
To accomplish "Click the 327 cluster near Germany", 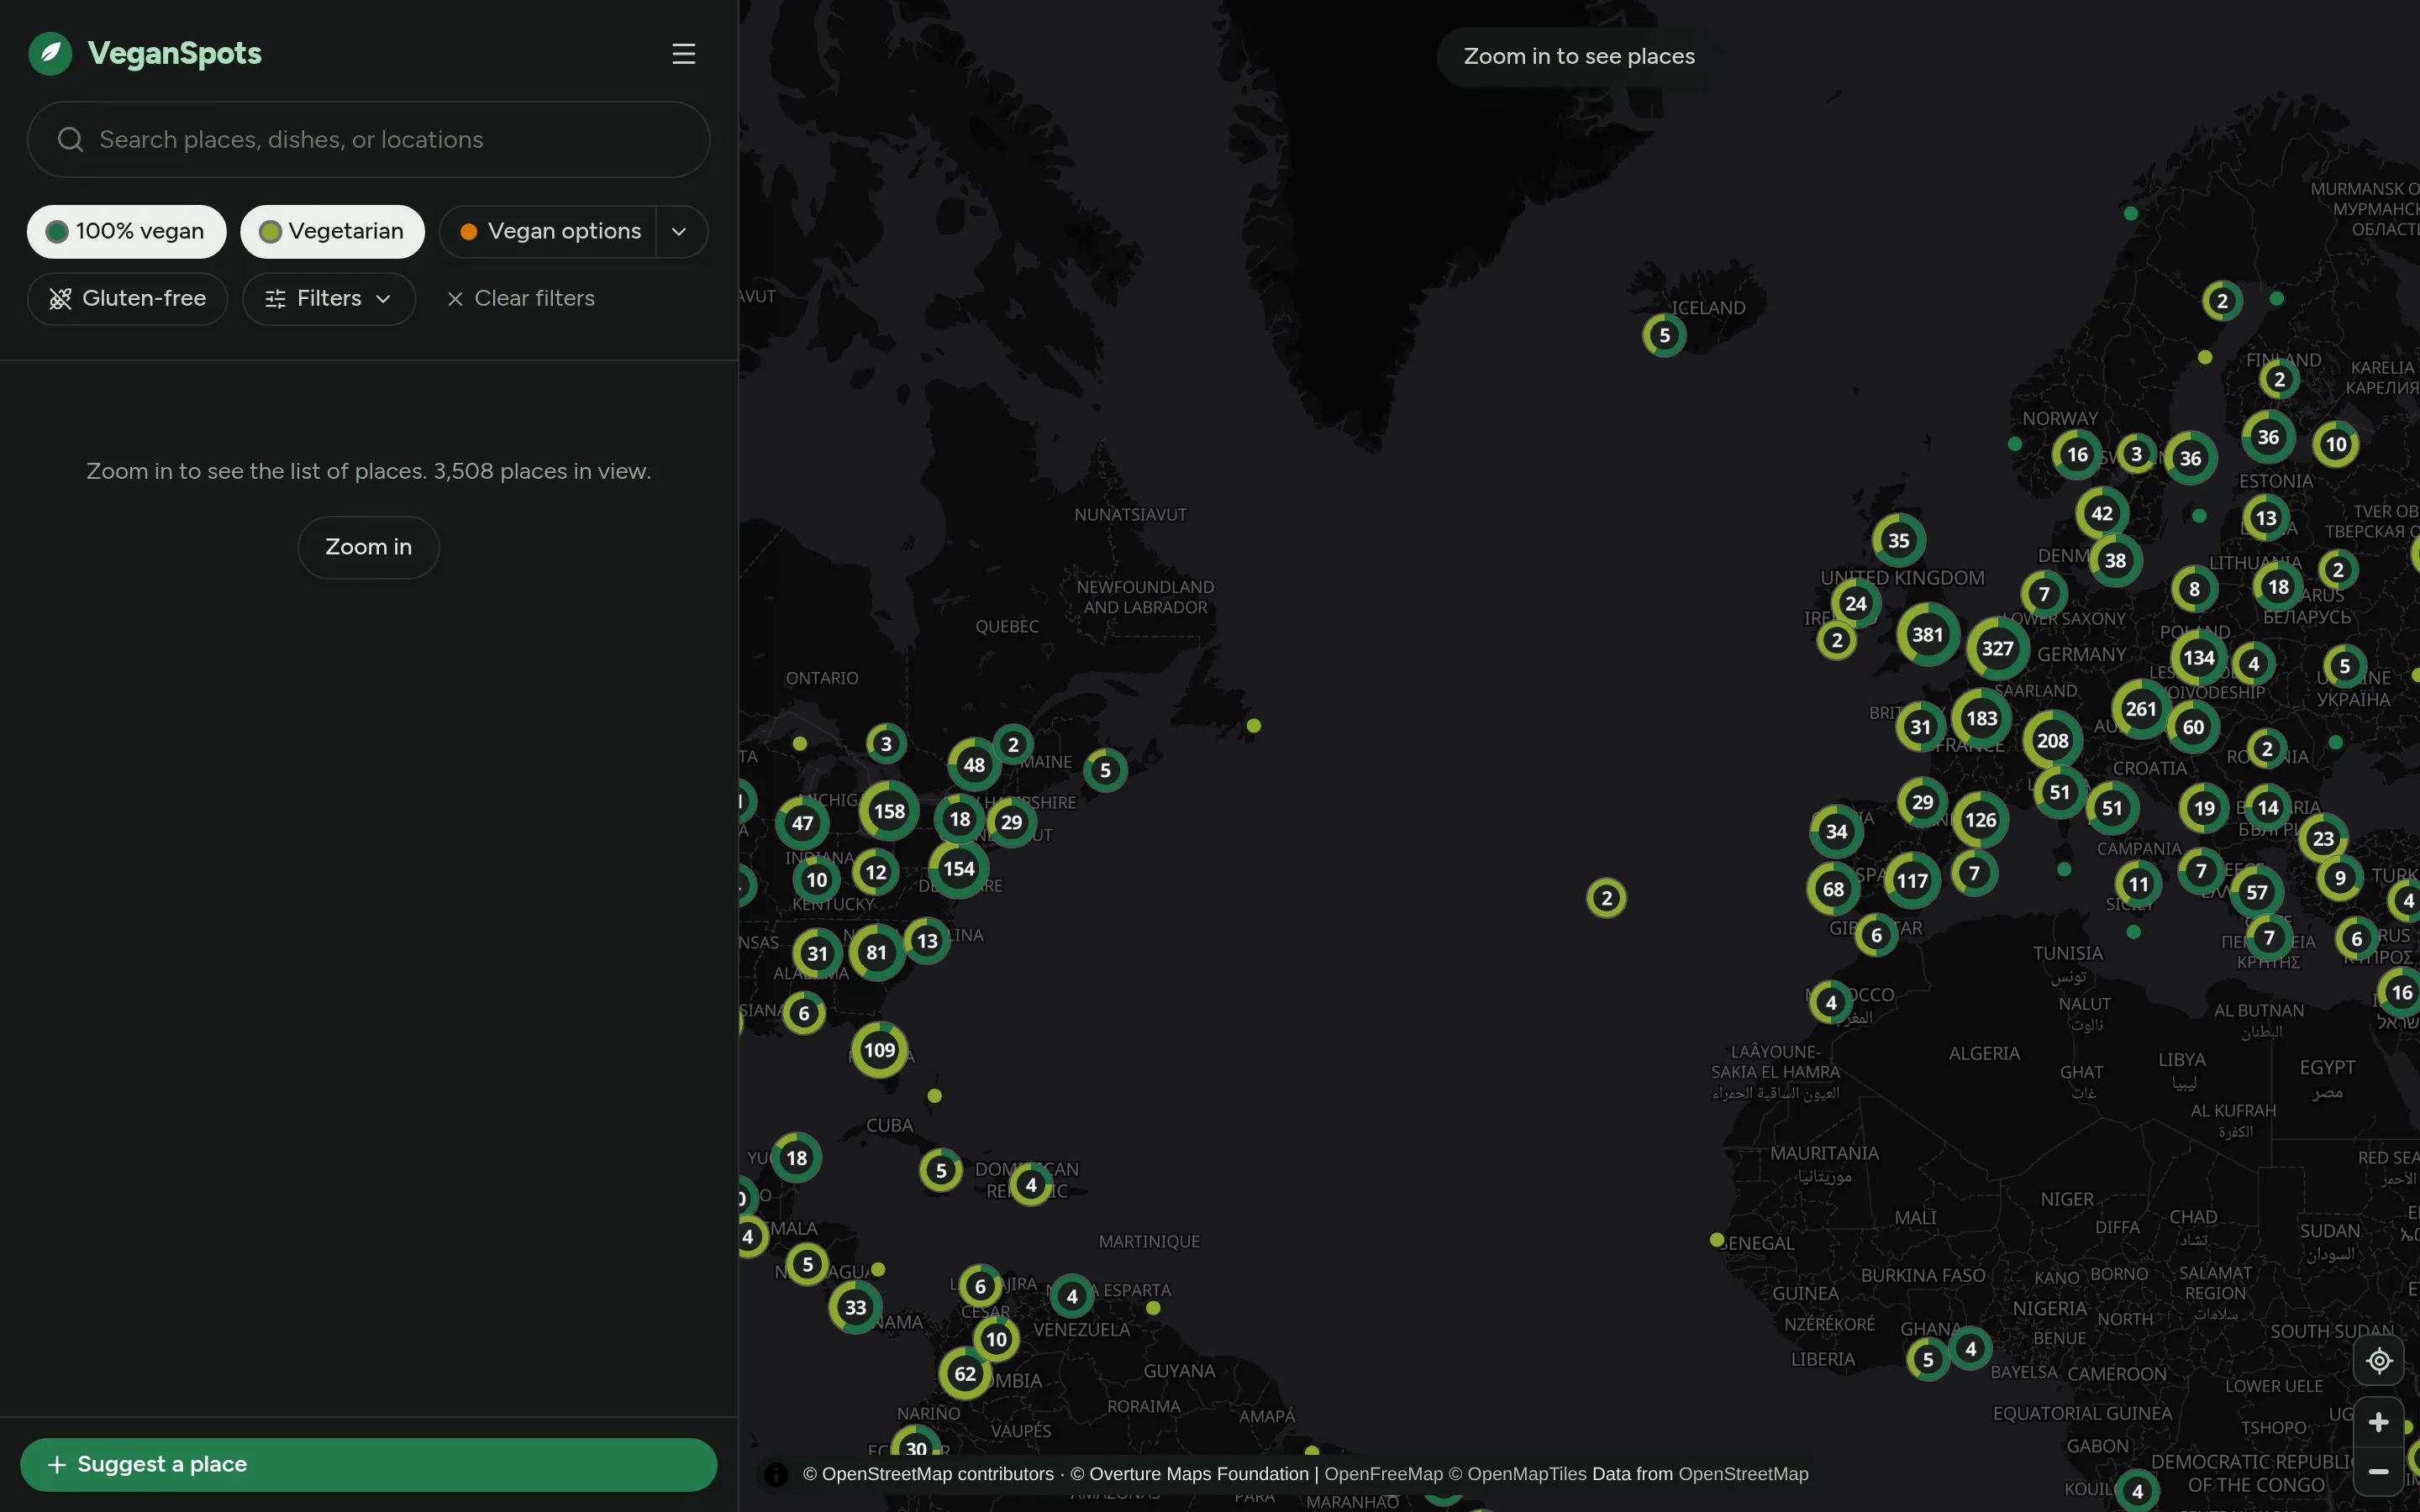I will 1997,648.
